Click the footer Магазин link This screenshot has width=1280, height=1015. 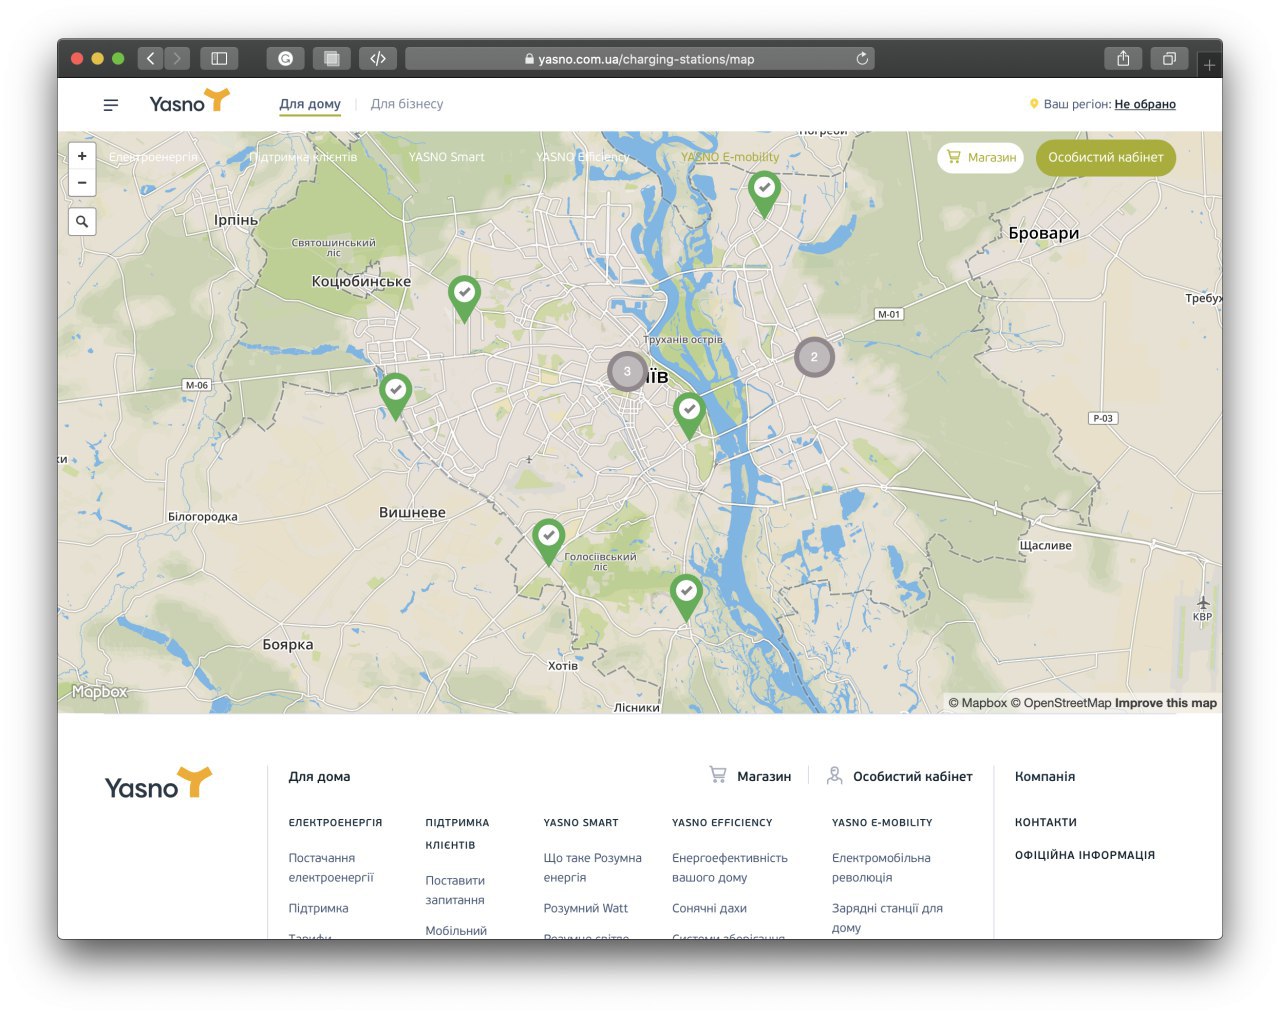coord(750,776)
